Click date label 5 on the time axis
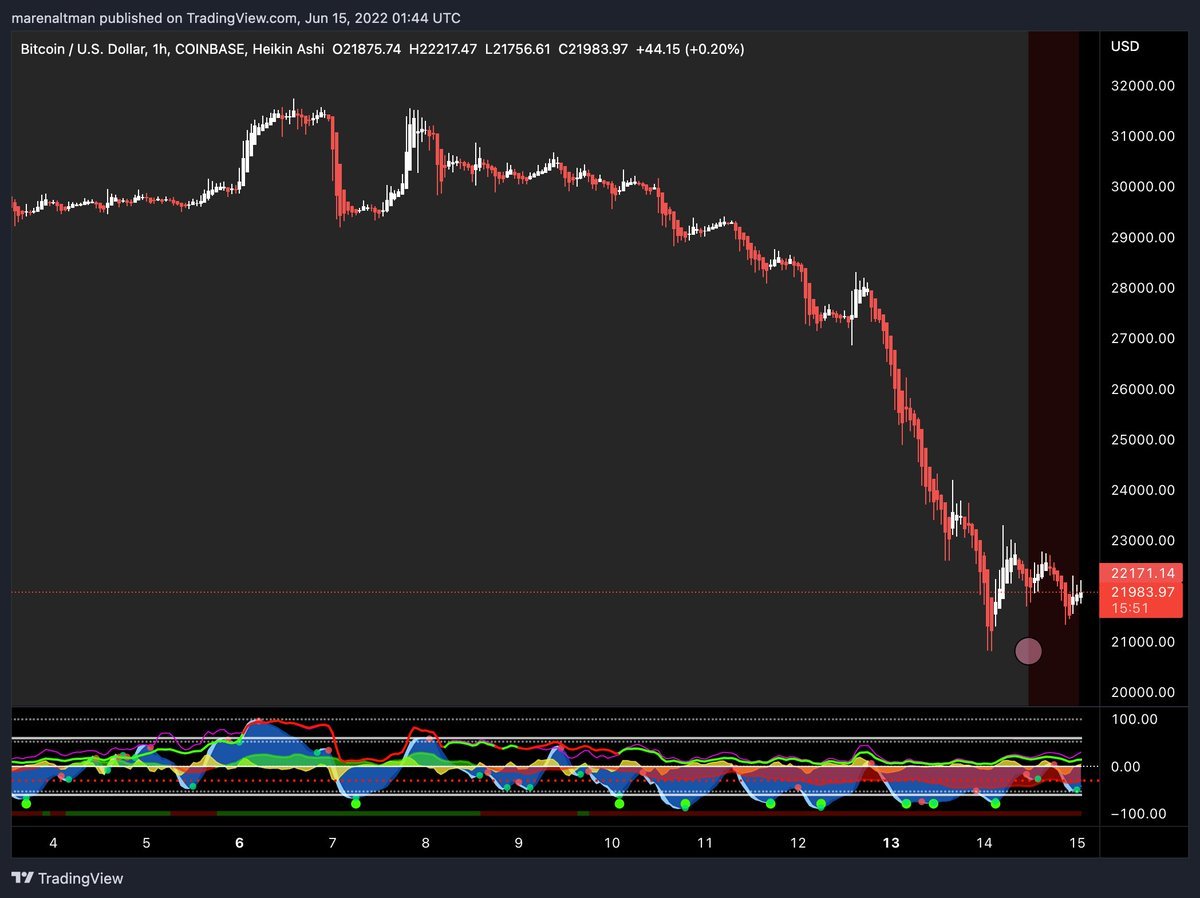Viewport: 1200px width, 898px height. point(146,843)
